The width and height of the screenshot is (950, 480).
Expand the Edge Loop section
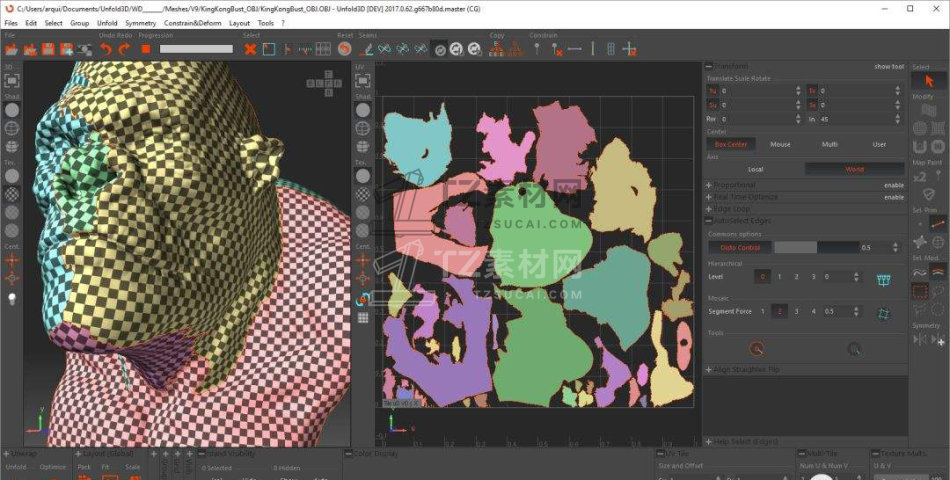point(709,209)
